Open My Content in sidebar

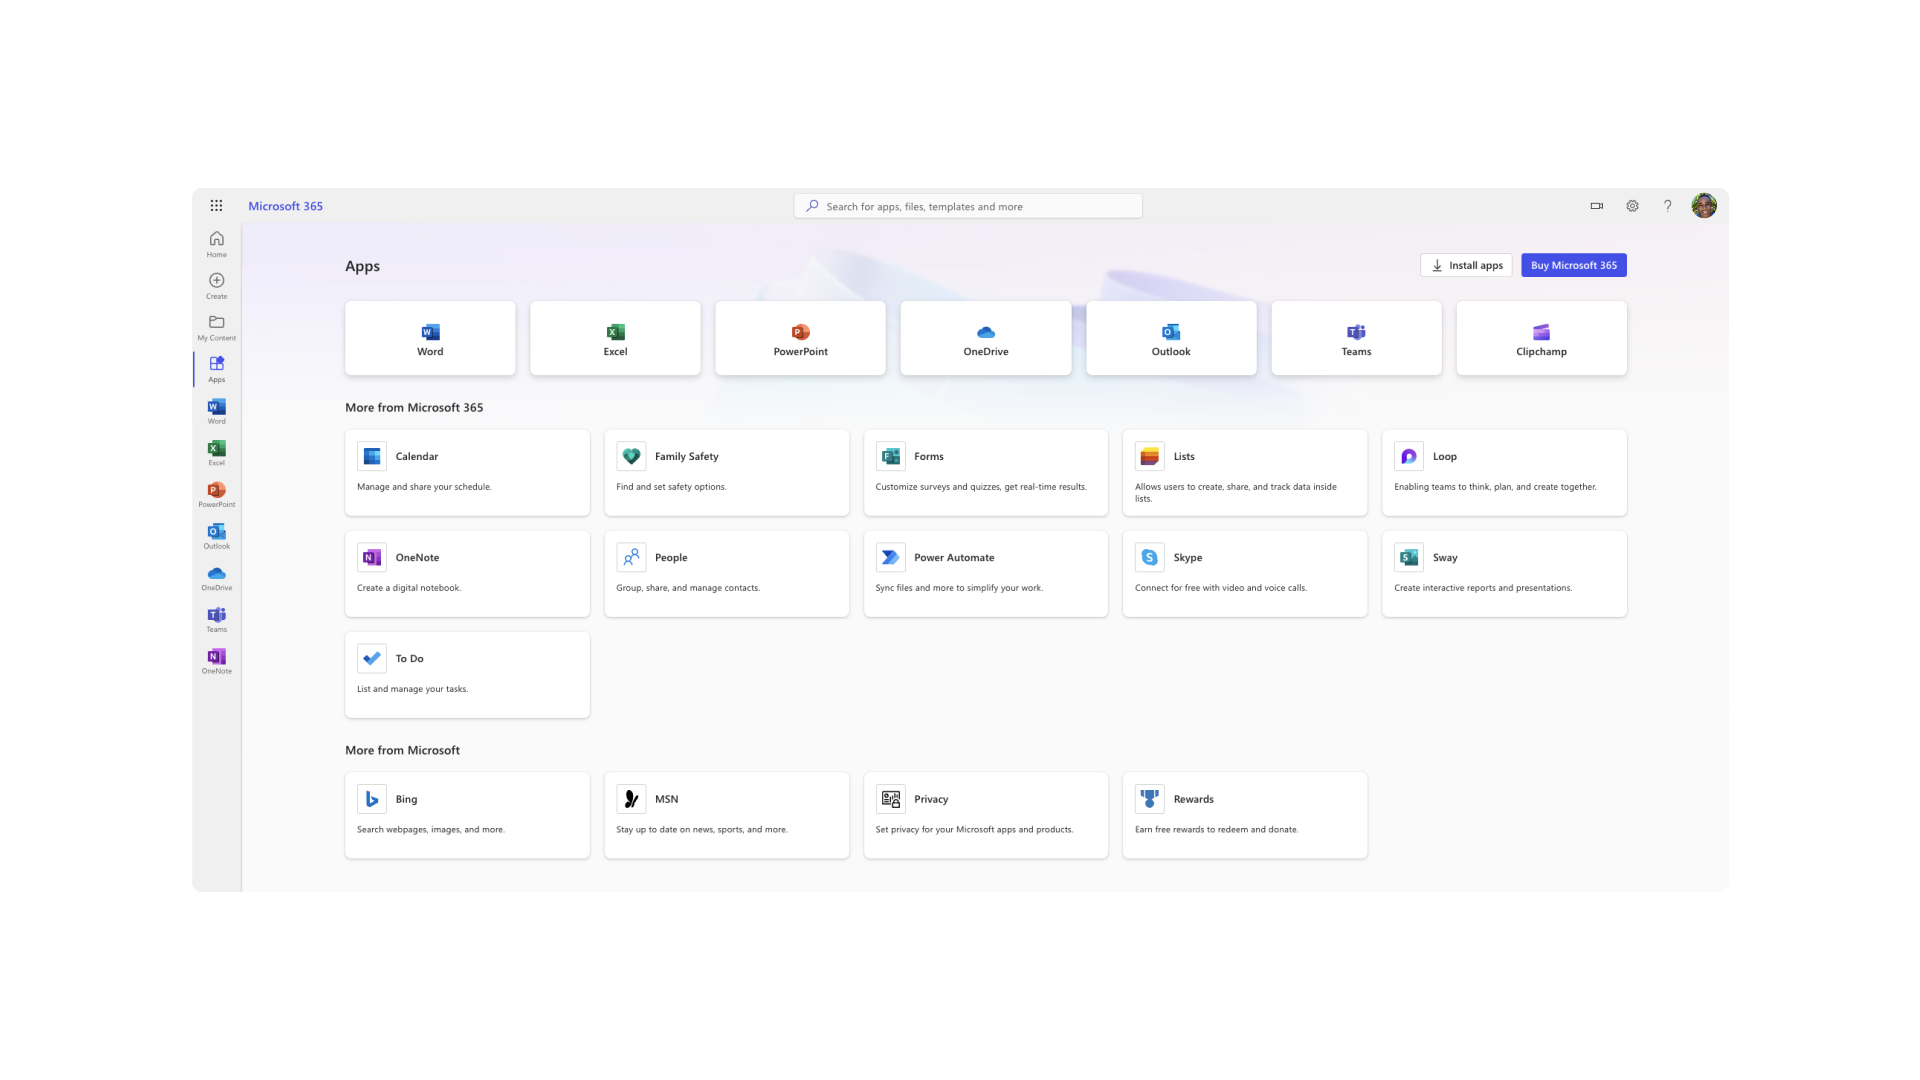pos(216,327)
